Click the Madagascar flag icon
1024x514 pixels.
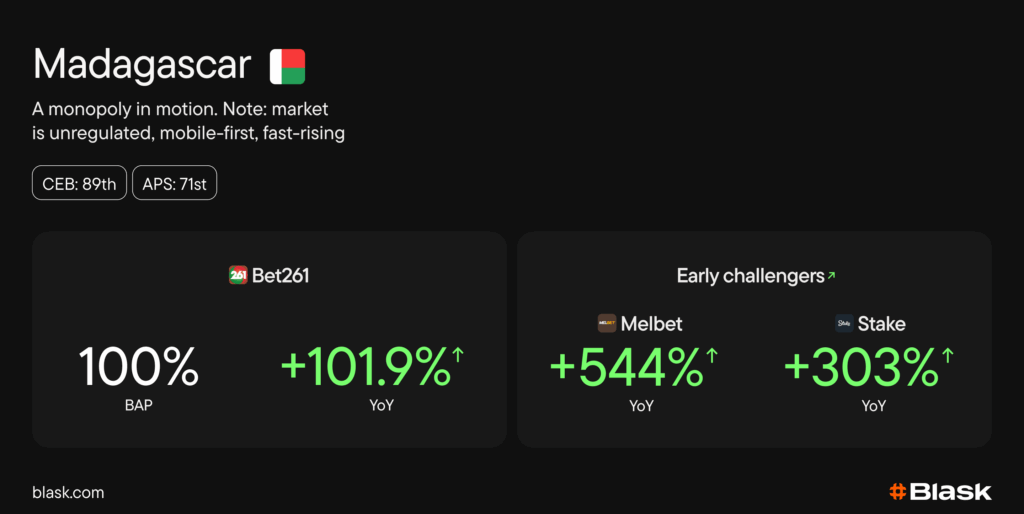(x=287, y=66)
